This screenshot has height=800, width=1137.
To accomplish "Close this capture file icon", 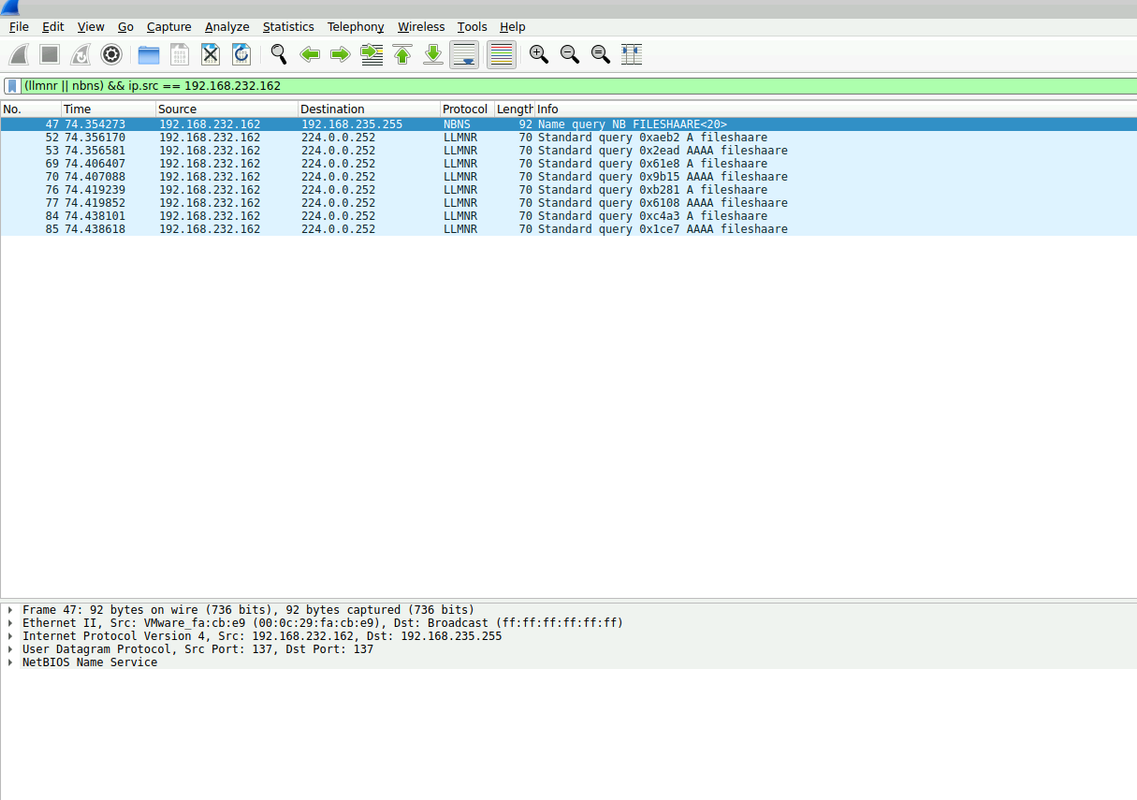I will coord(210,54).
